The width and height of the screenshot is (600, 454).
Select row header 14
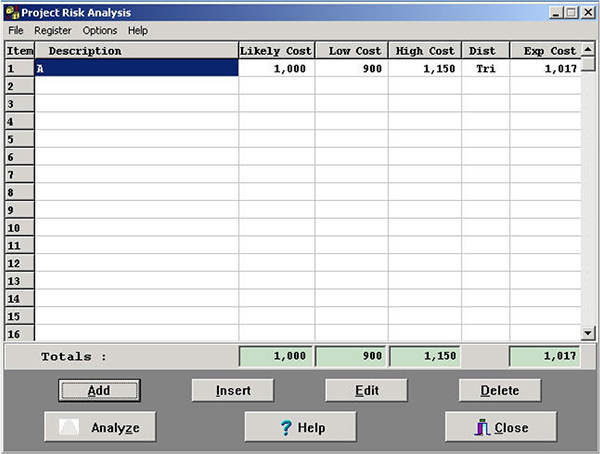(x=20, y=299)
